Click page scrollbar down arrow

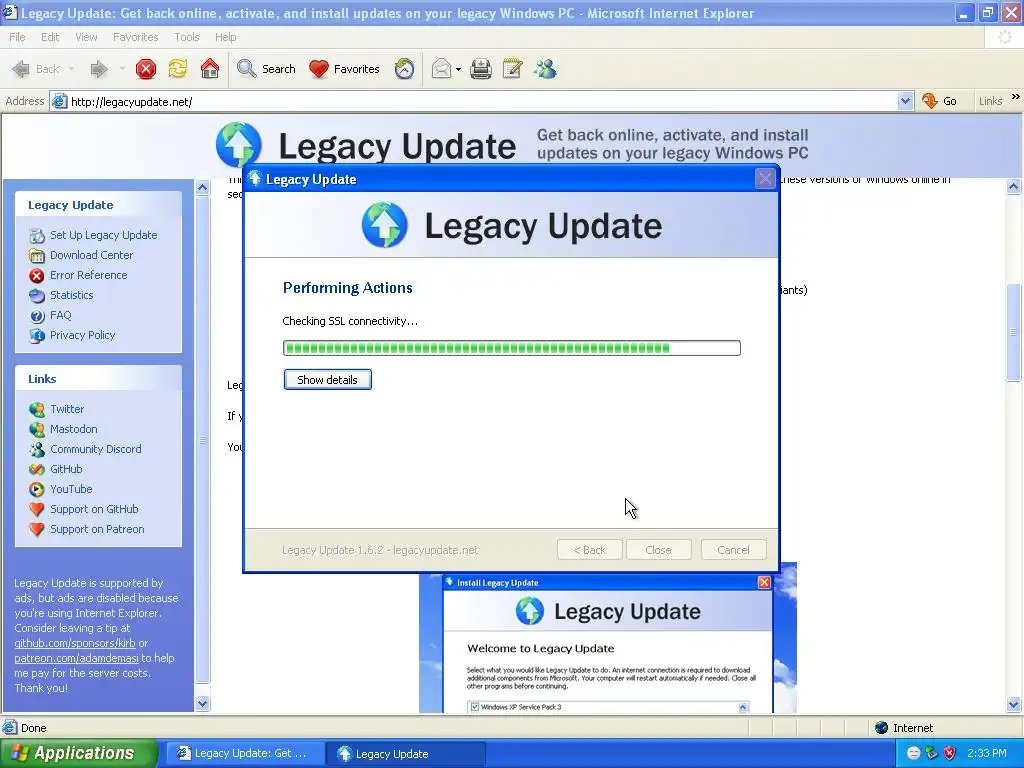pos(1014,704)
